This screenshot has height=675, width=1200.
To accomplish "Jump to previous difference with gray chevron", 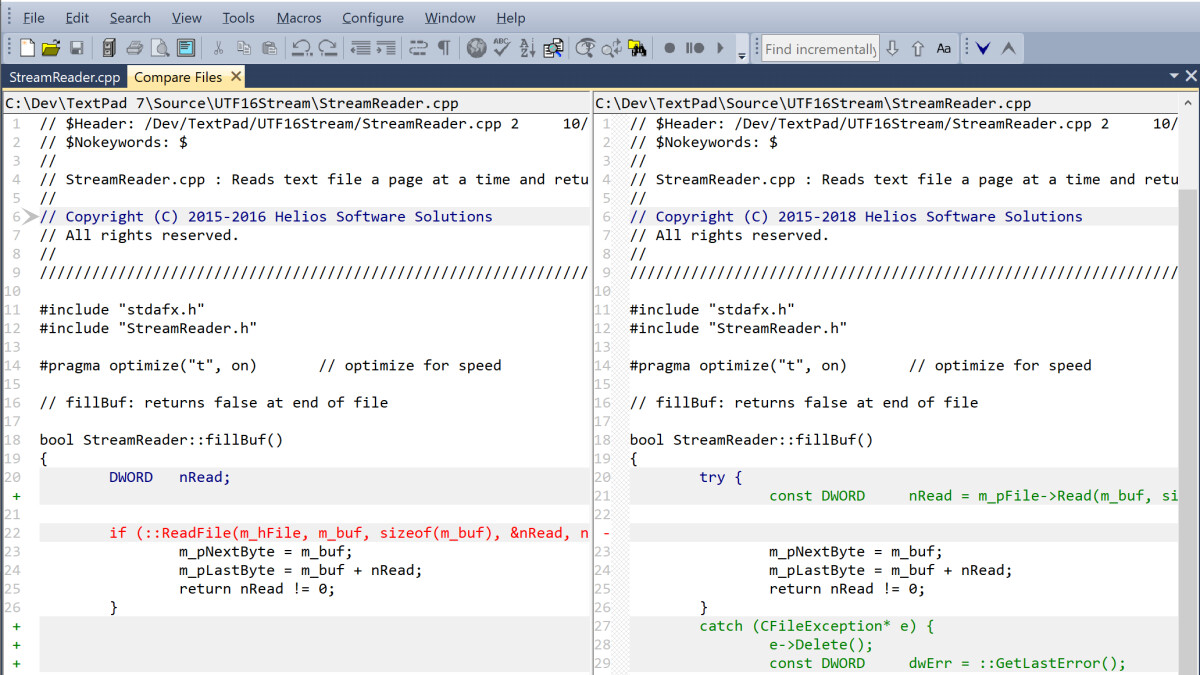I will coord(1009,48).
